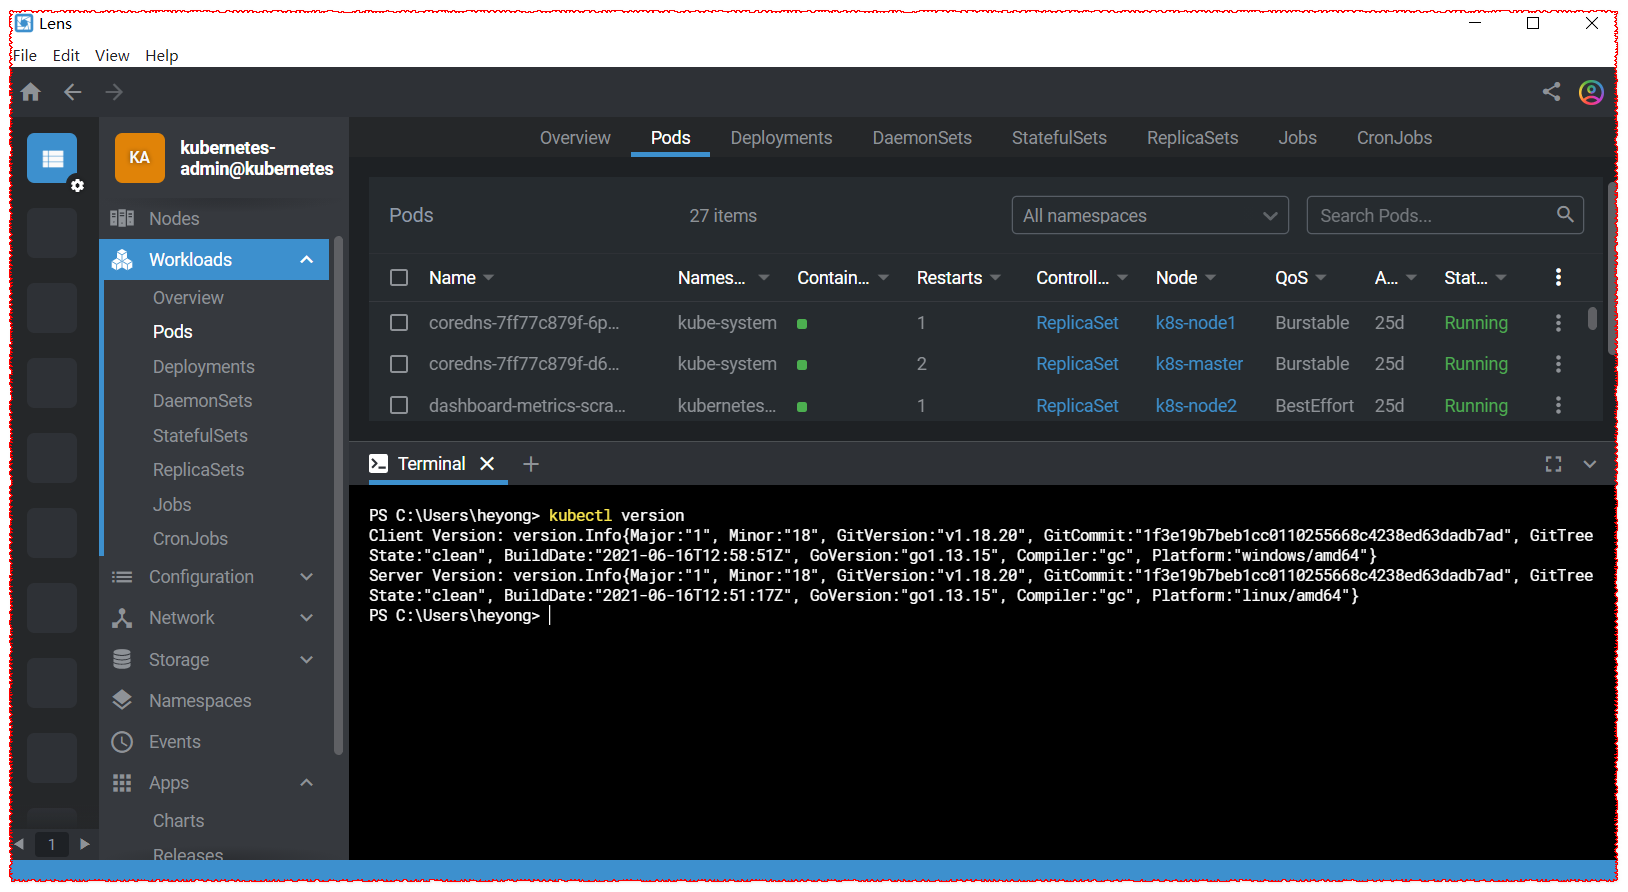1628x892 pixels.
Task: Add a new terminal tab
Action: click(531, 464)
